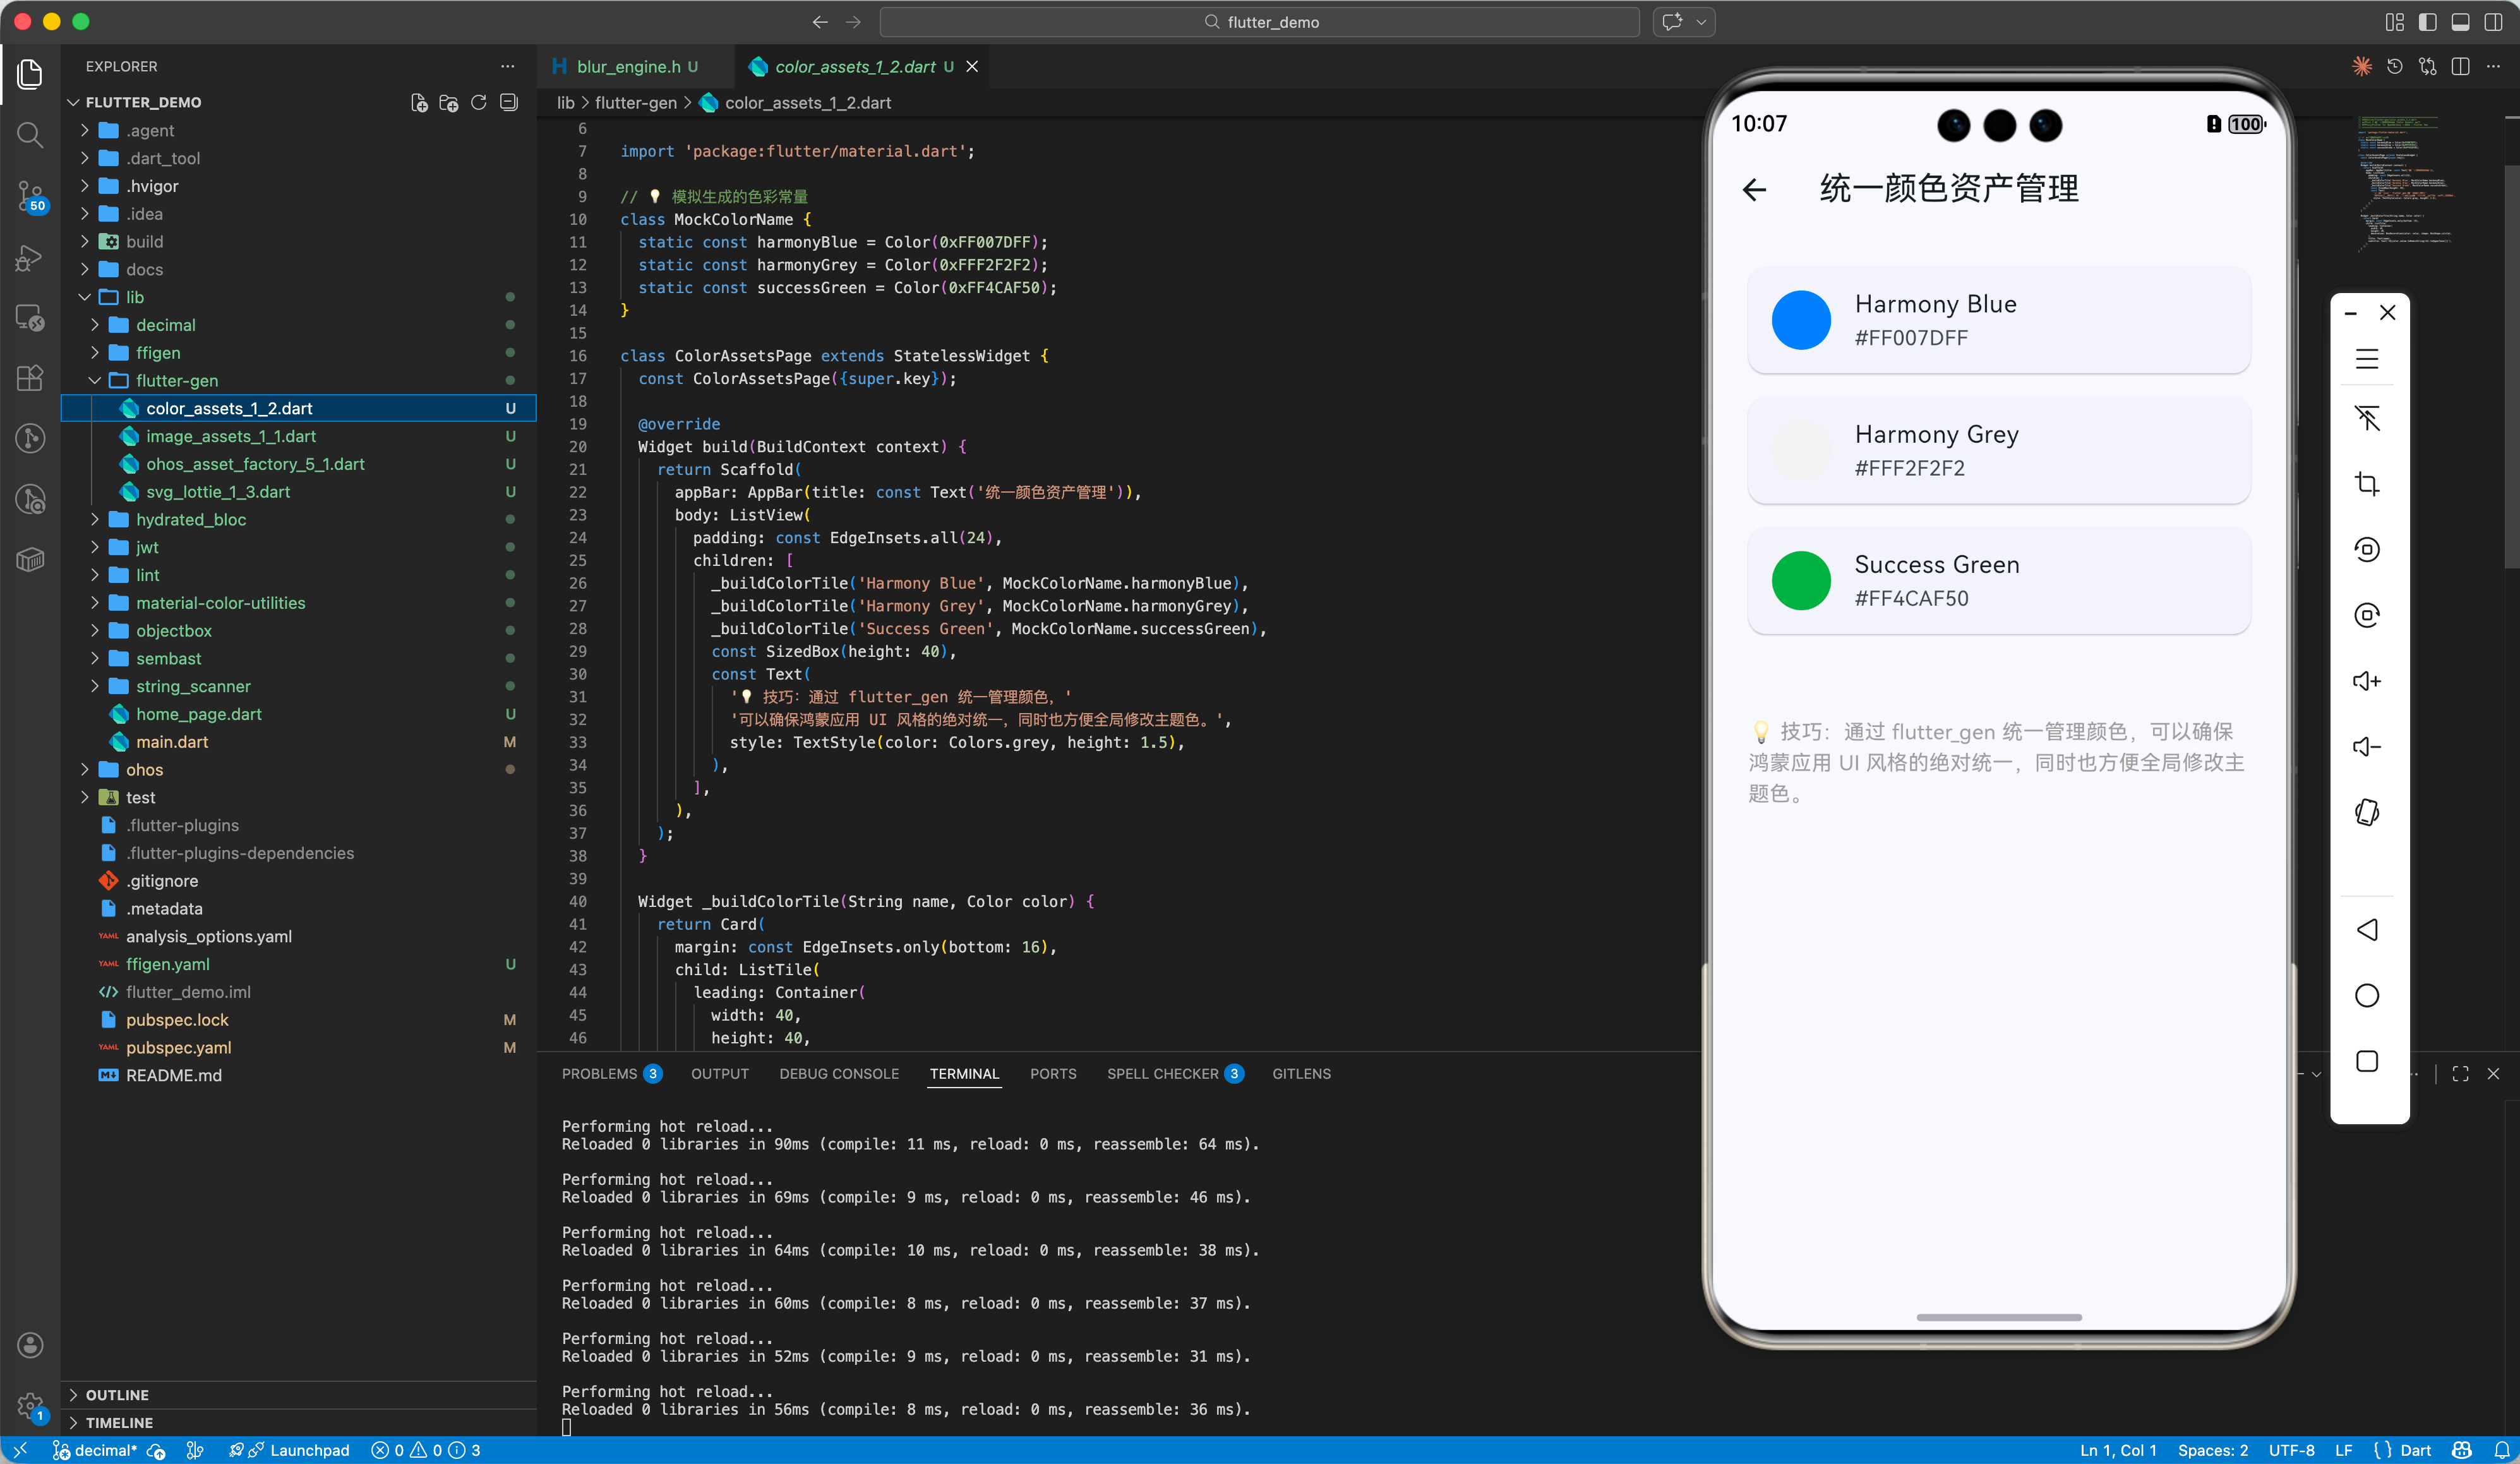The height and width of the screenshot is (1464, 2520).
Task: Toggle the bottom panel layout button
Action: coord(2460,22)
